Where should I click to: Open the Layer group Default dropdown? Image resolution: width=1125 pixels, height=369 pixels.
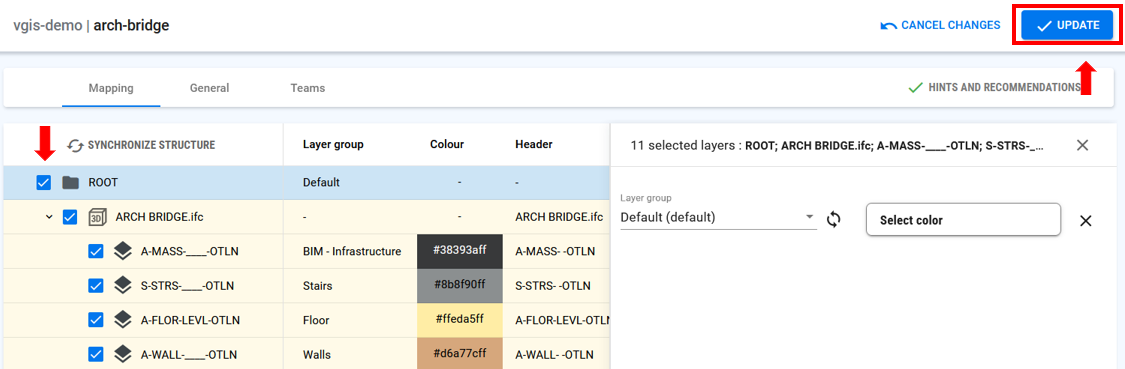tap(718, 217)
